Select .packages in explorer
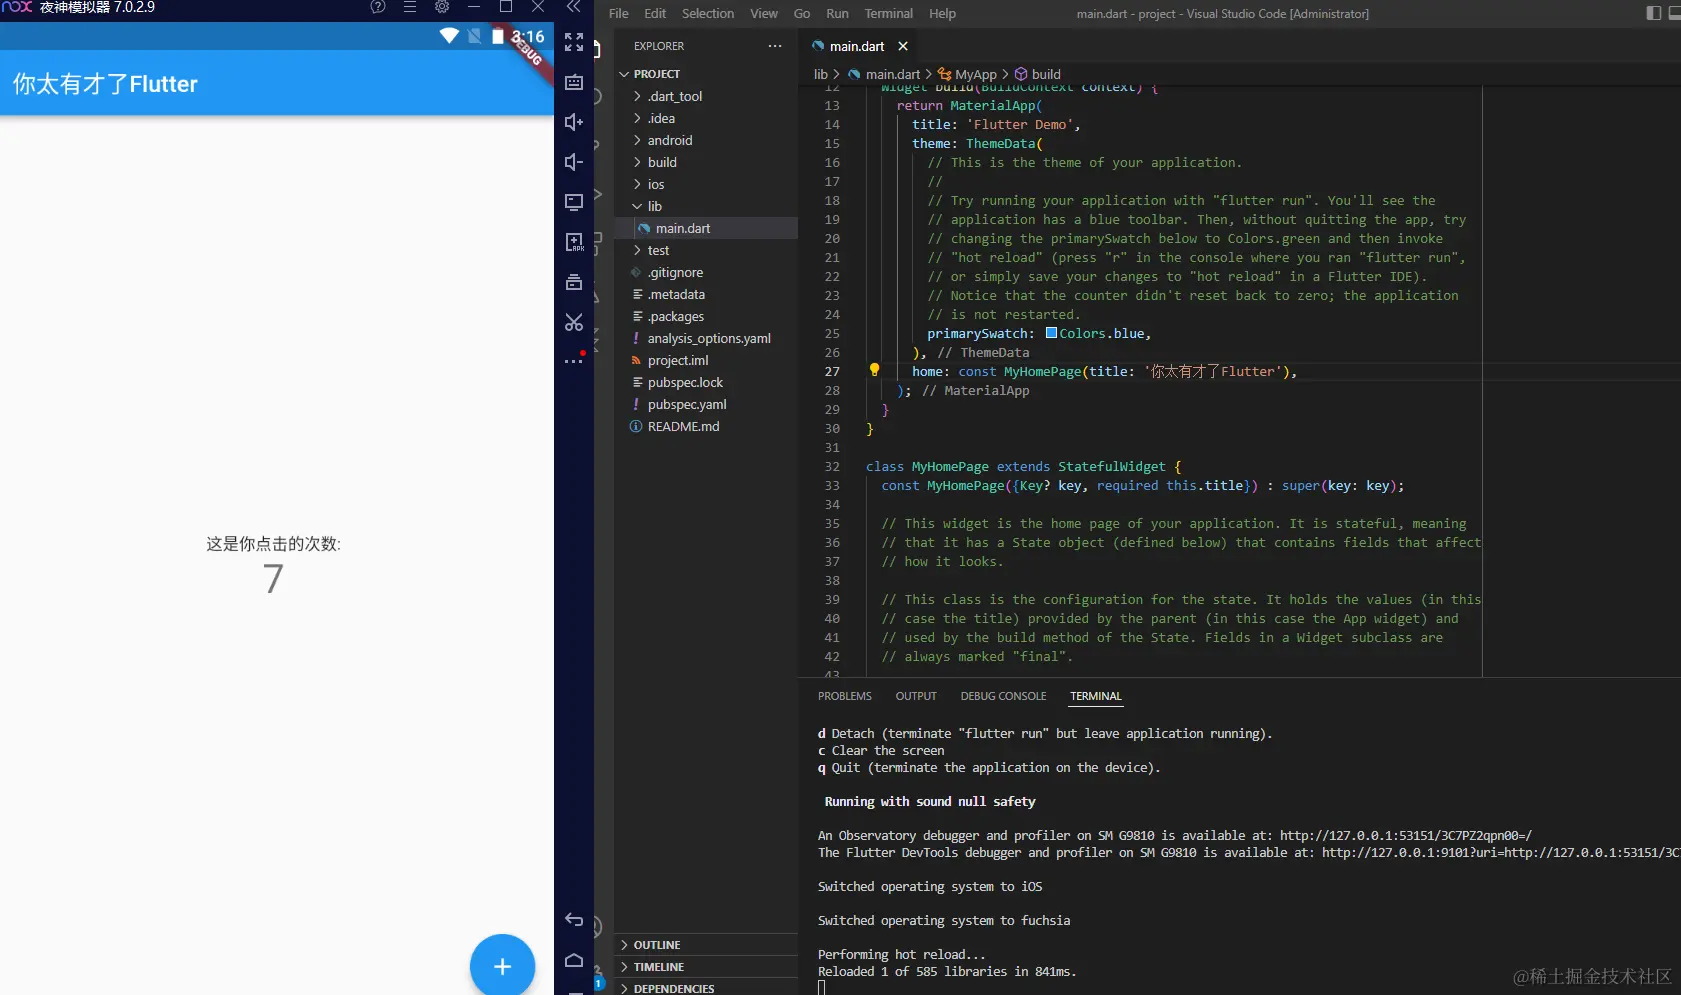 click(706, 316)
